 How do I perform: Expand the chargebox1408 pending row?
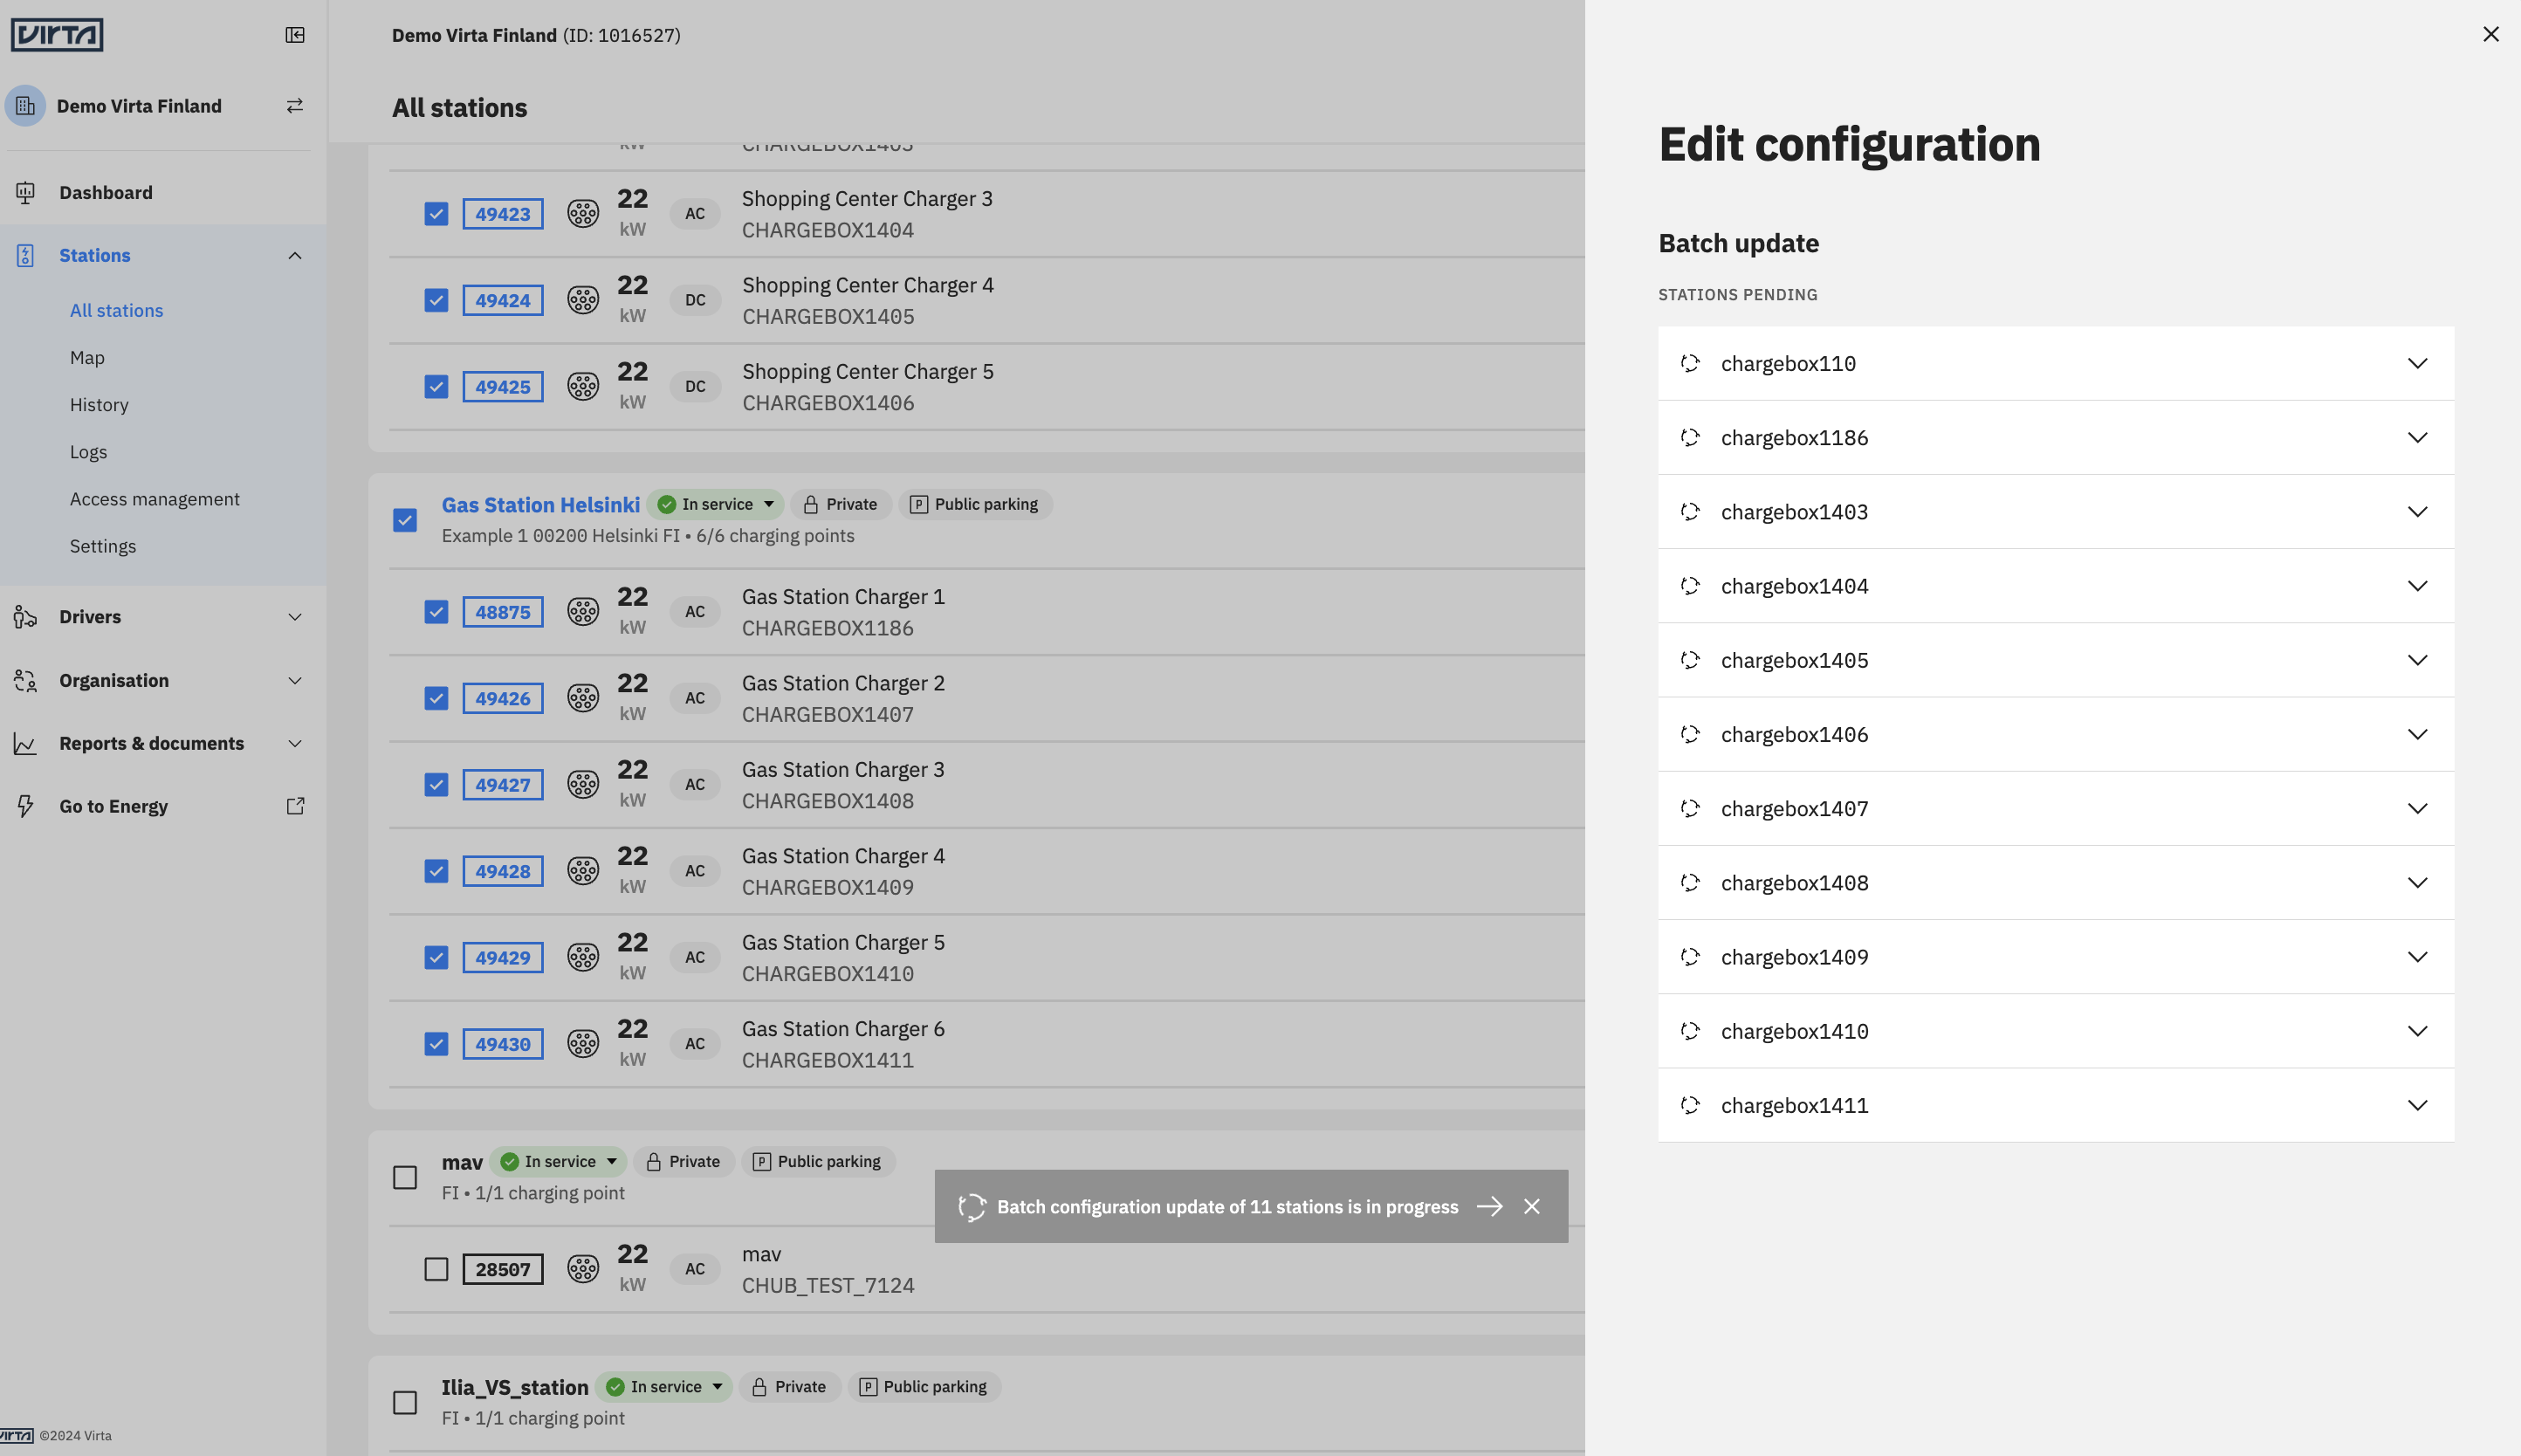pyautogui.click(x=2056, y=883)
